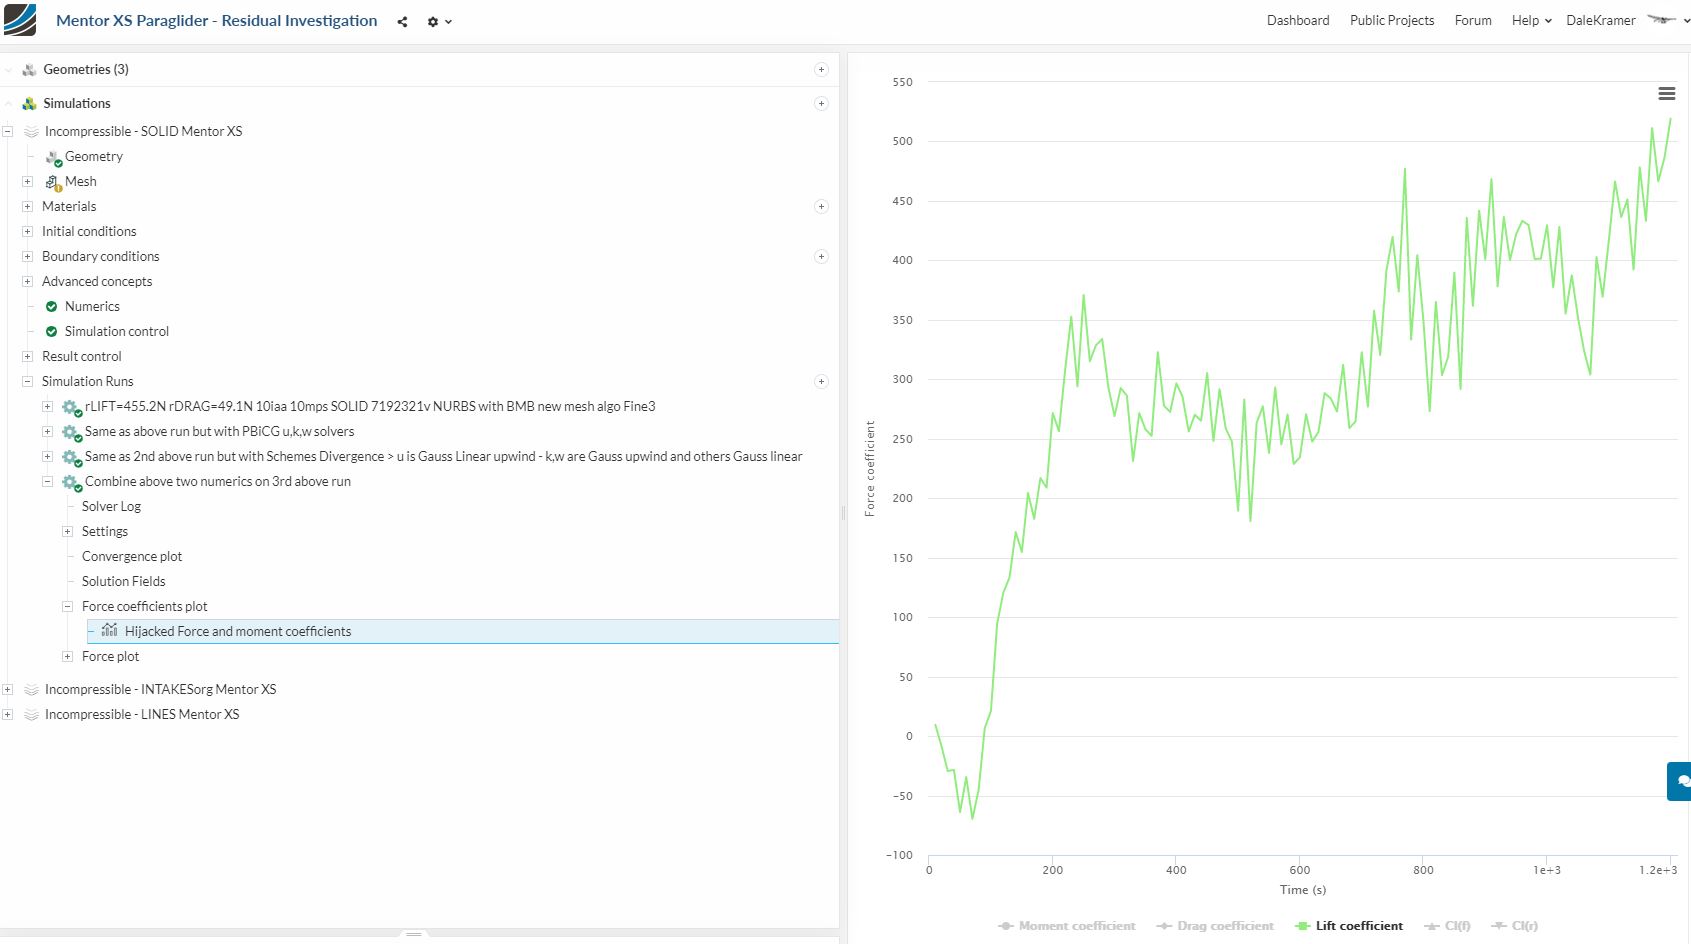This screenshot has width=1691, height=944.
Task: Expand the Mesh tree node
Action: tap(28, 182)
